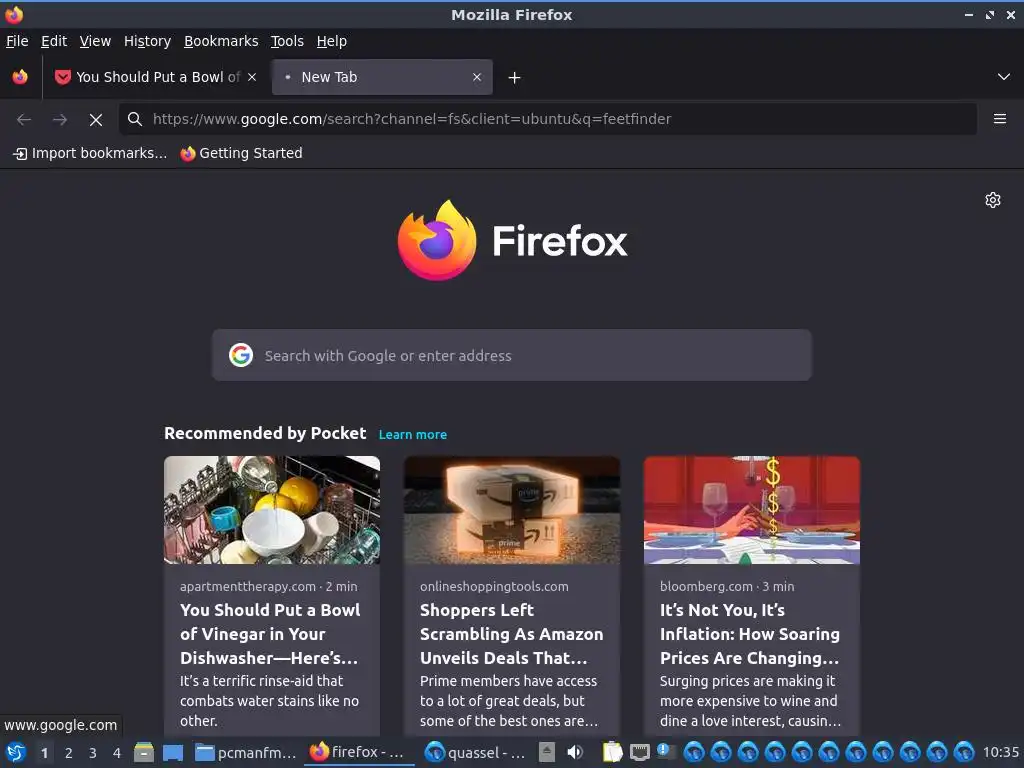This screenshot has width=1024, height=768.
Task: Close the 'You Should Put a Bowl' tab
Action: pyautogui.click(x=252, y=77)
